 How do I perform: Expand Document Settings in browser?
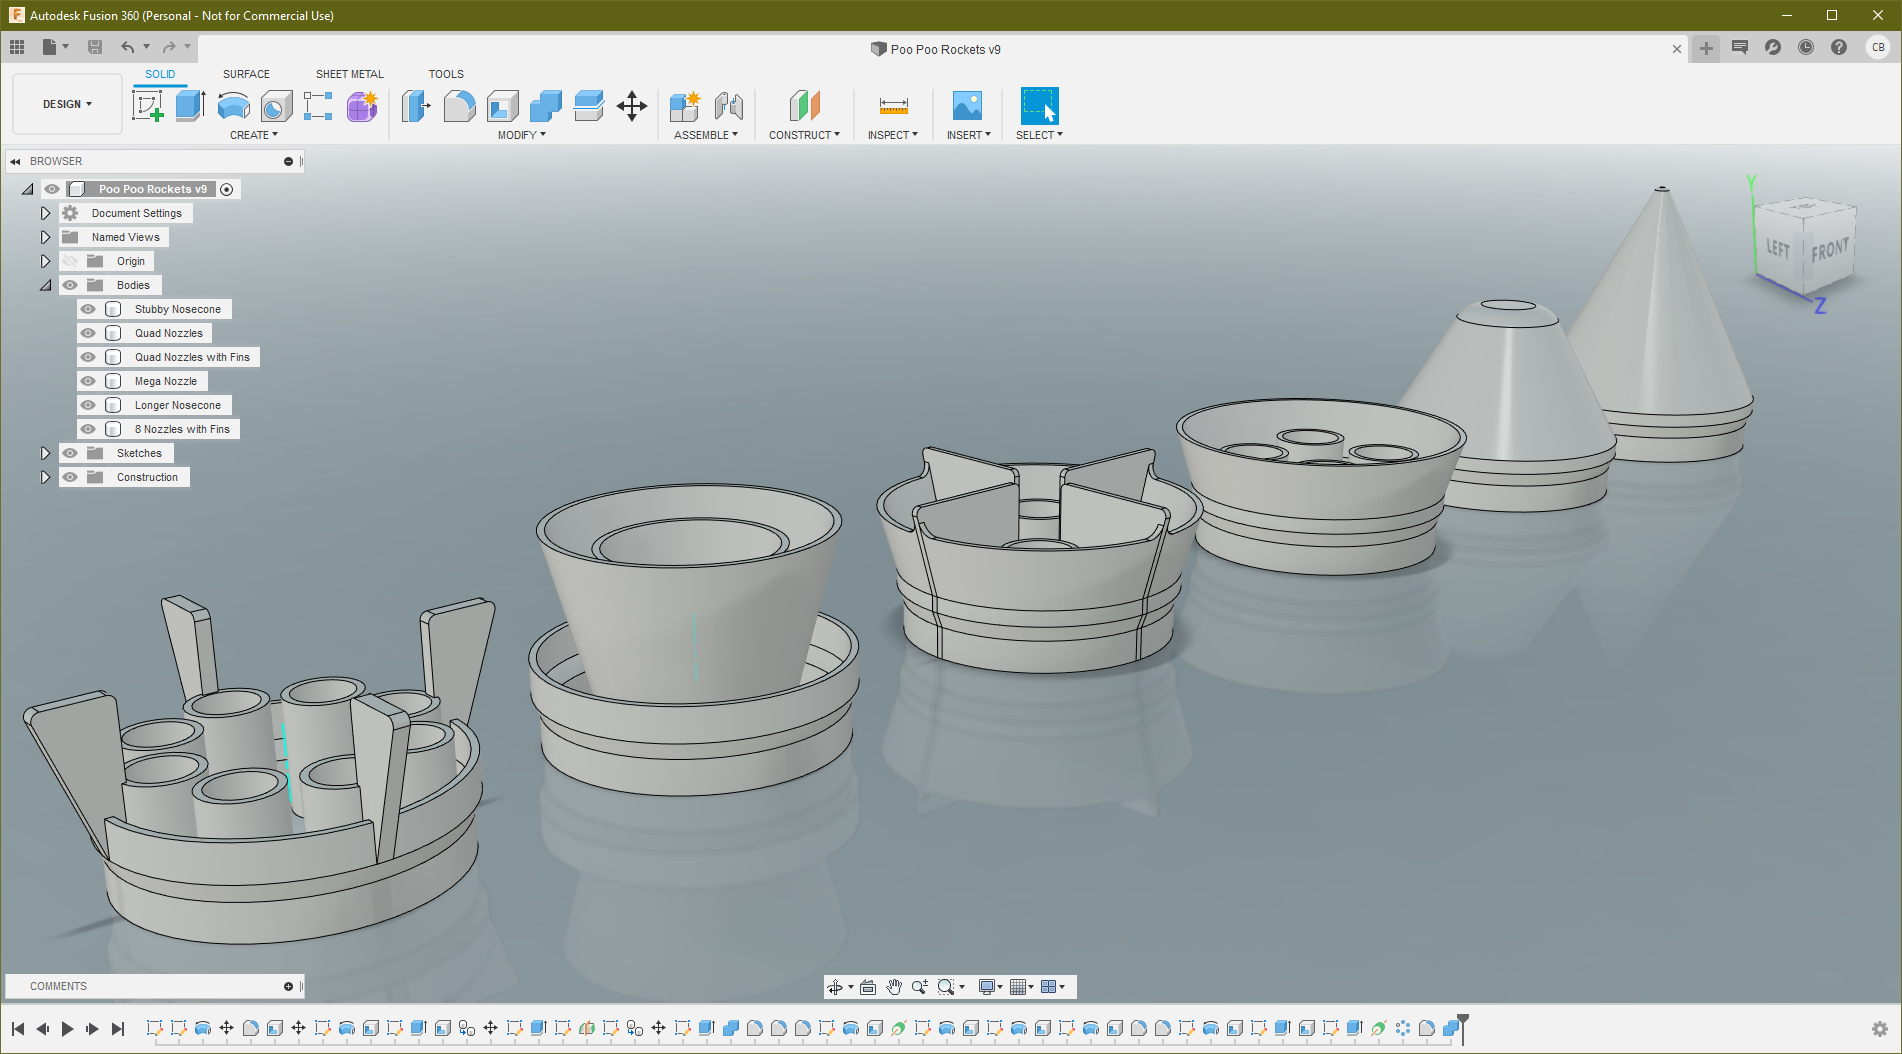point(45,213)
